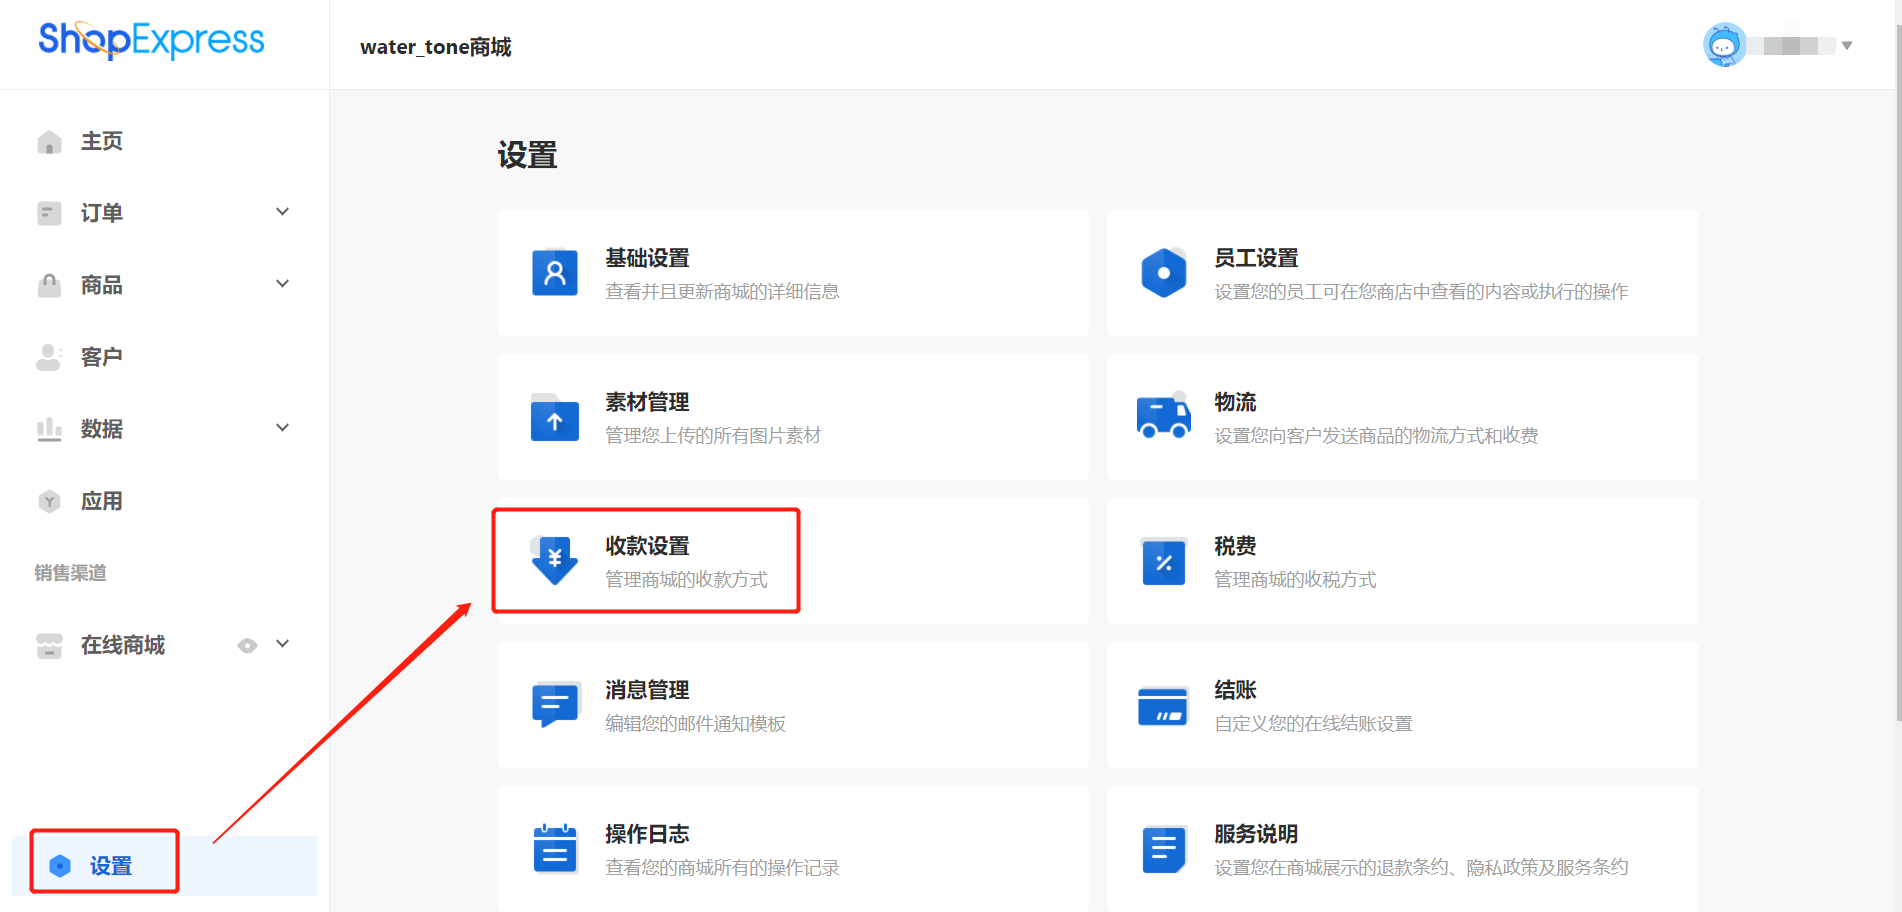Click the 素材管理 upload folder icon
1902x912 pixels.
click(x=555, y=417)
